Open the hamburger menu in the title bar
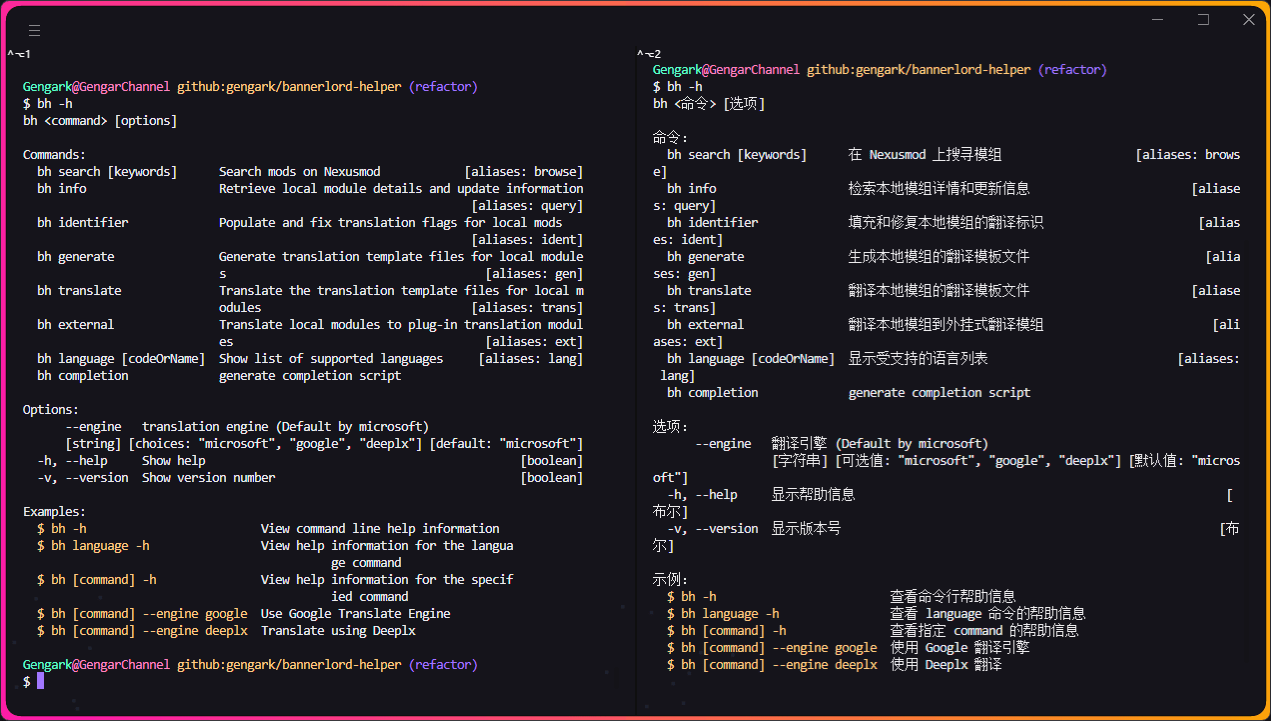Screen dimensions: 1271x721 point(35,31)
